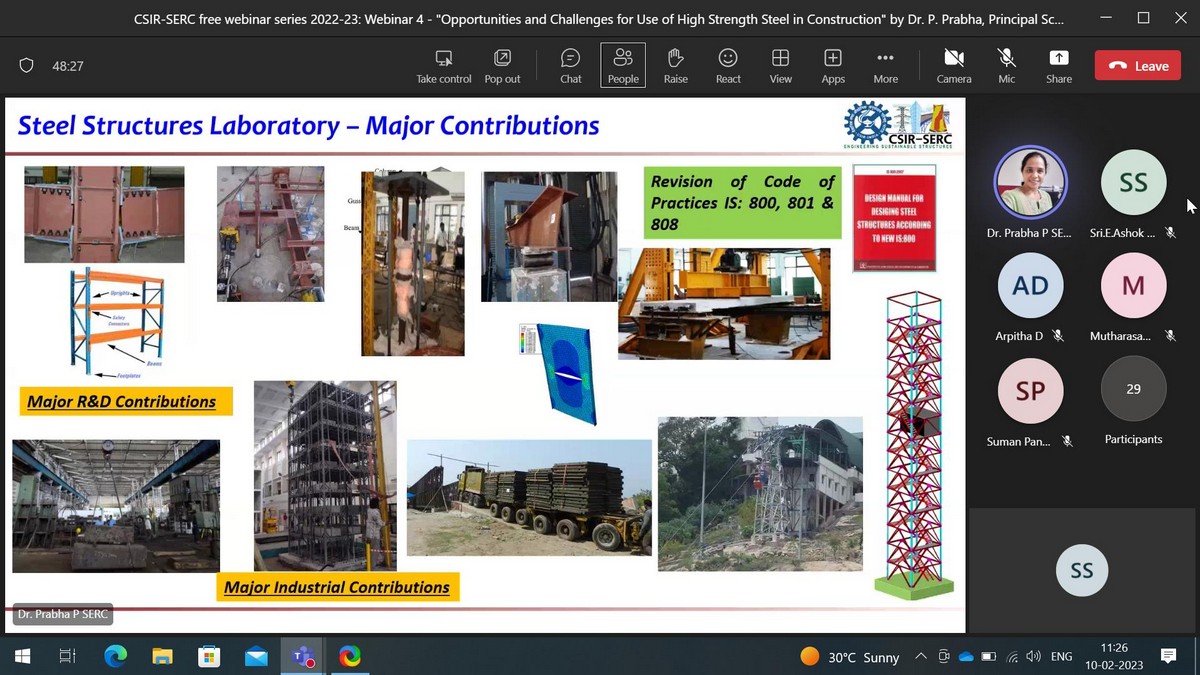
Task: Open the volume control in tray
Action: tap(1034, 657)
